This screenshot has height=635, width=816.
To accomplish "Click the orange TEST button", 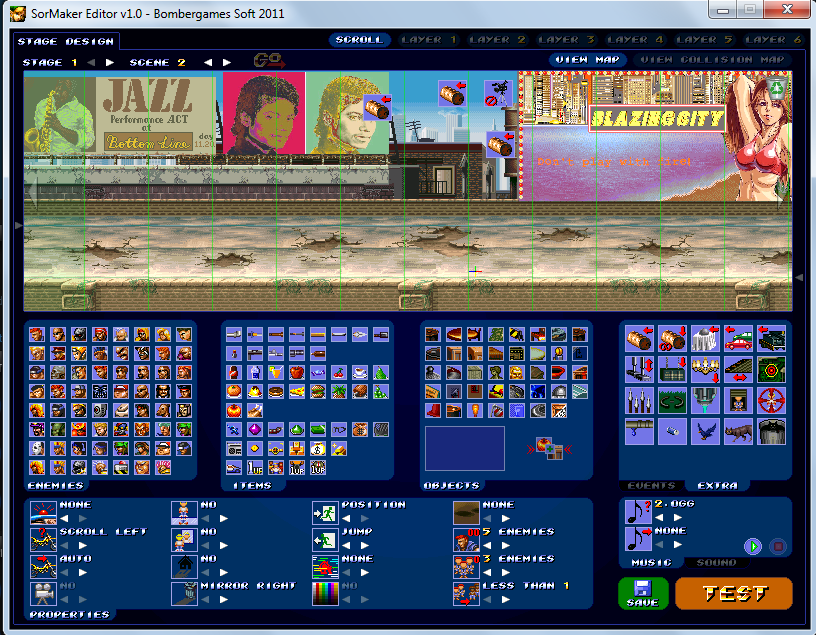I will point(734,593).
